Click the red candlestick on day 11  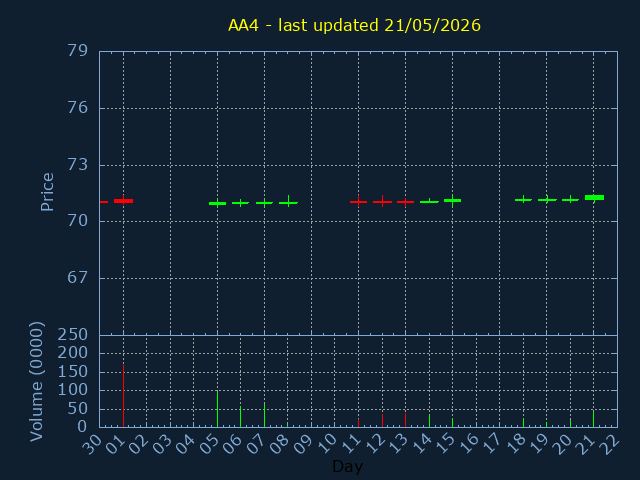[x=358, y=201]
